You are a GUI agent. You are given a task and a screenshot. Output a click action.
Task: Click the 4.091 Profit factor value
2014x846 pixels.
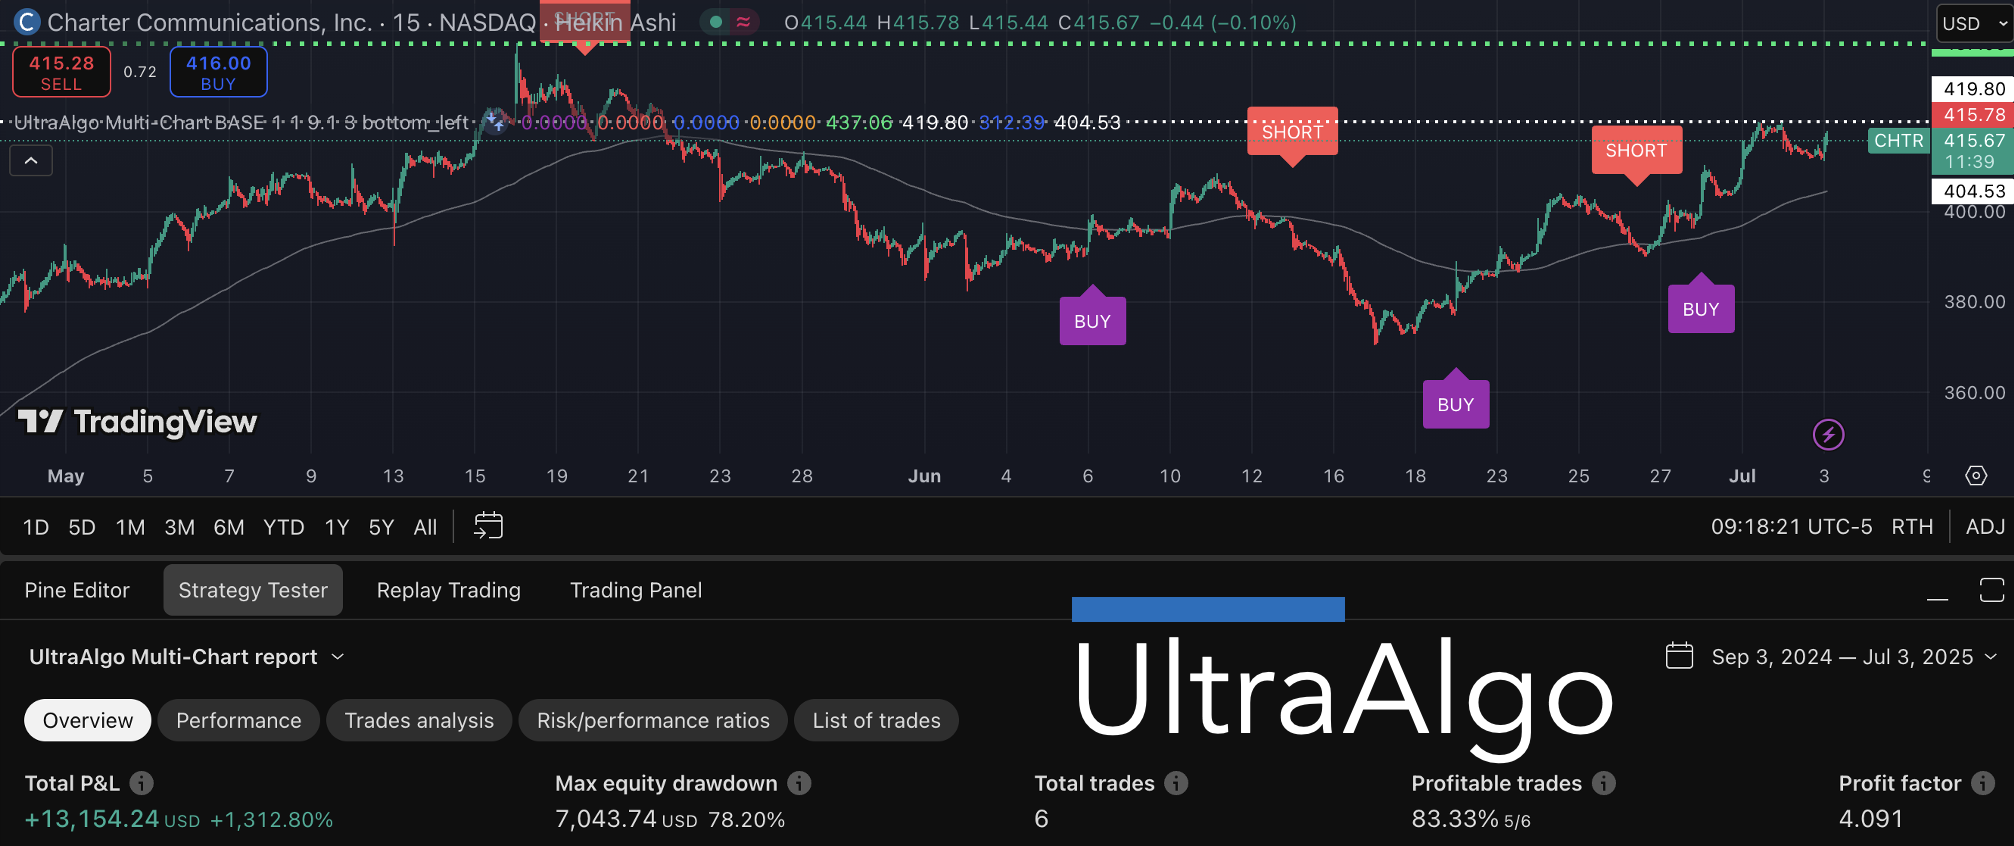(x=1871, y=819)
